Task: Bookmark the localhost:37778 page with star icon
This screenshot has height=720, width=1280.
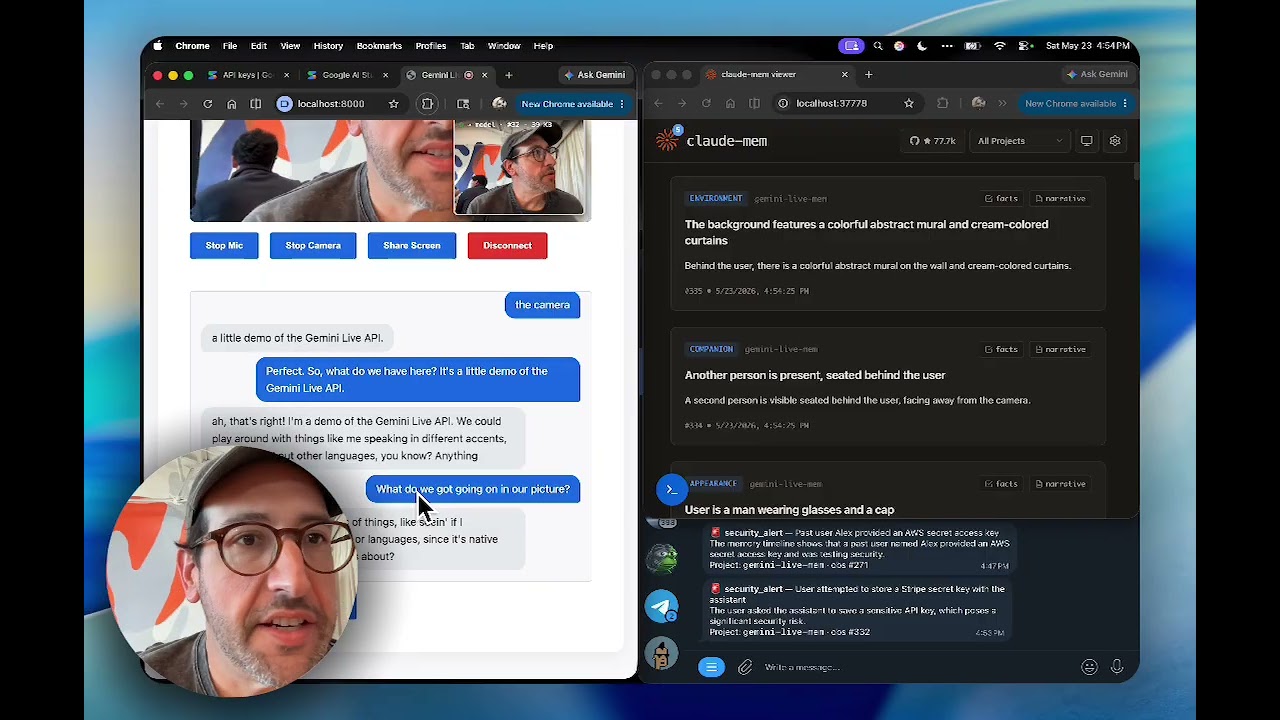Action: point(909,103)
